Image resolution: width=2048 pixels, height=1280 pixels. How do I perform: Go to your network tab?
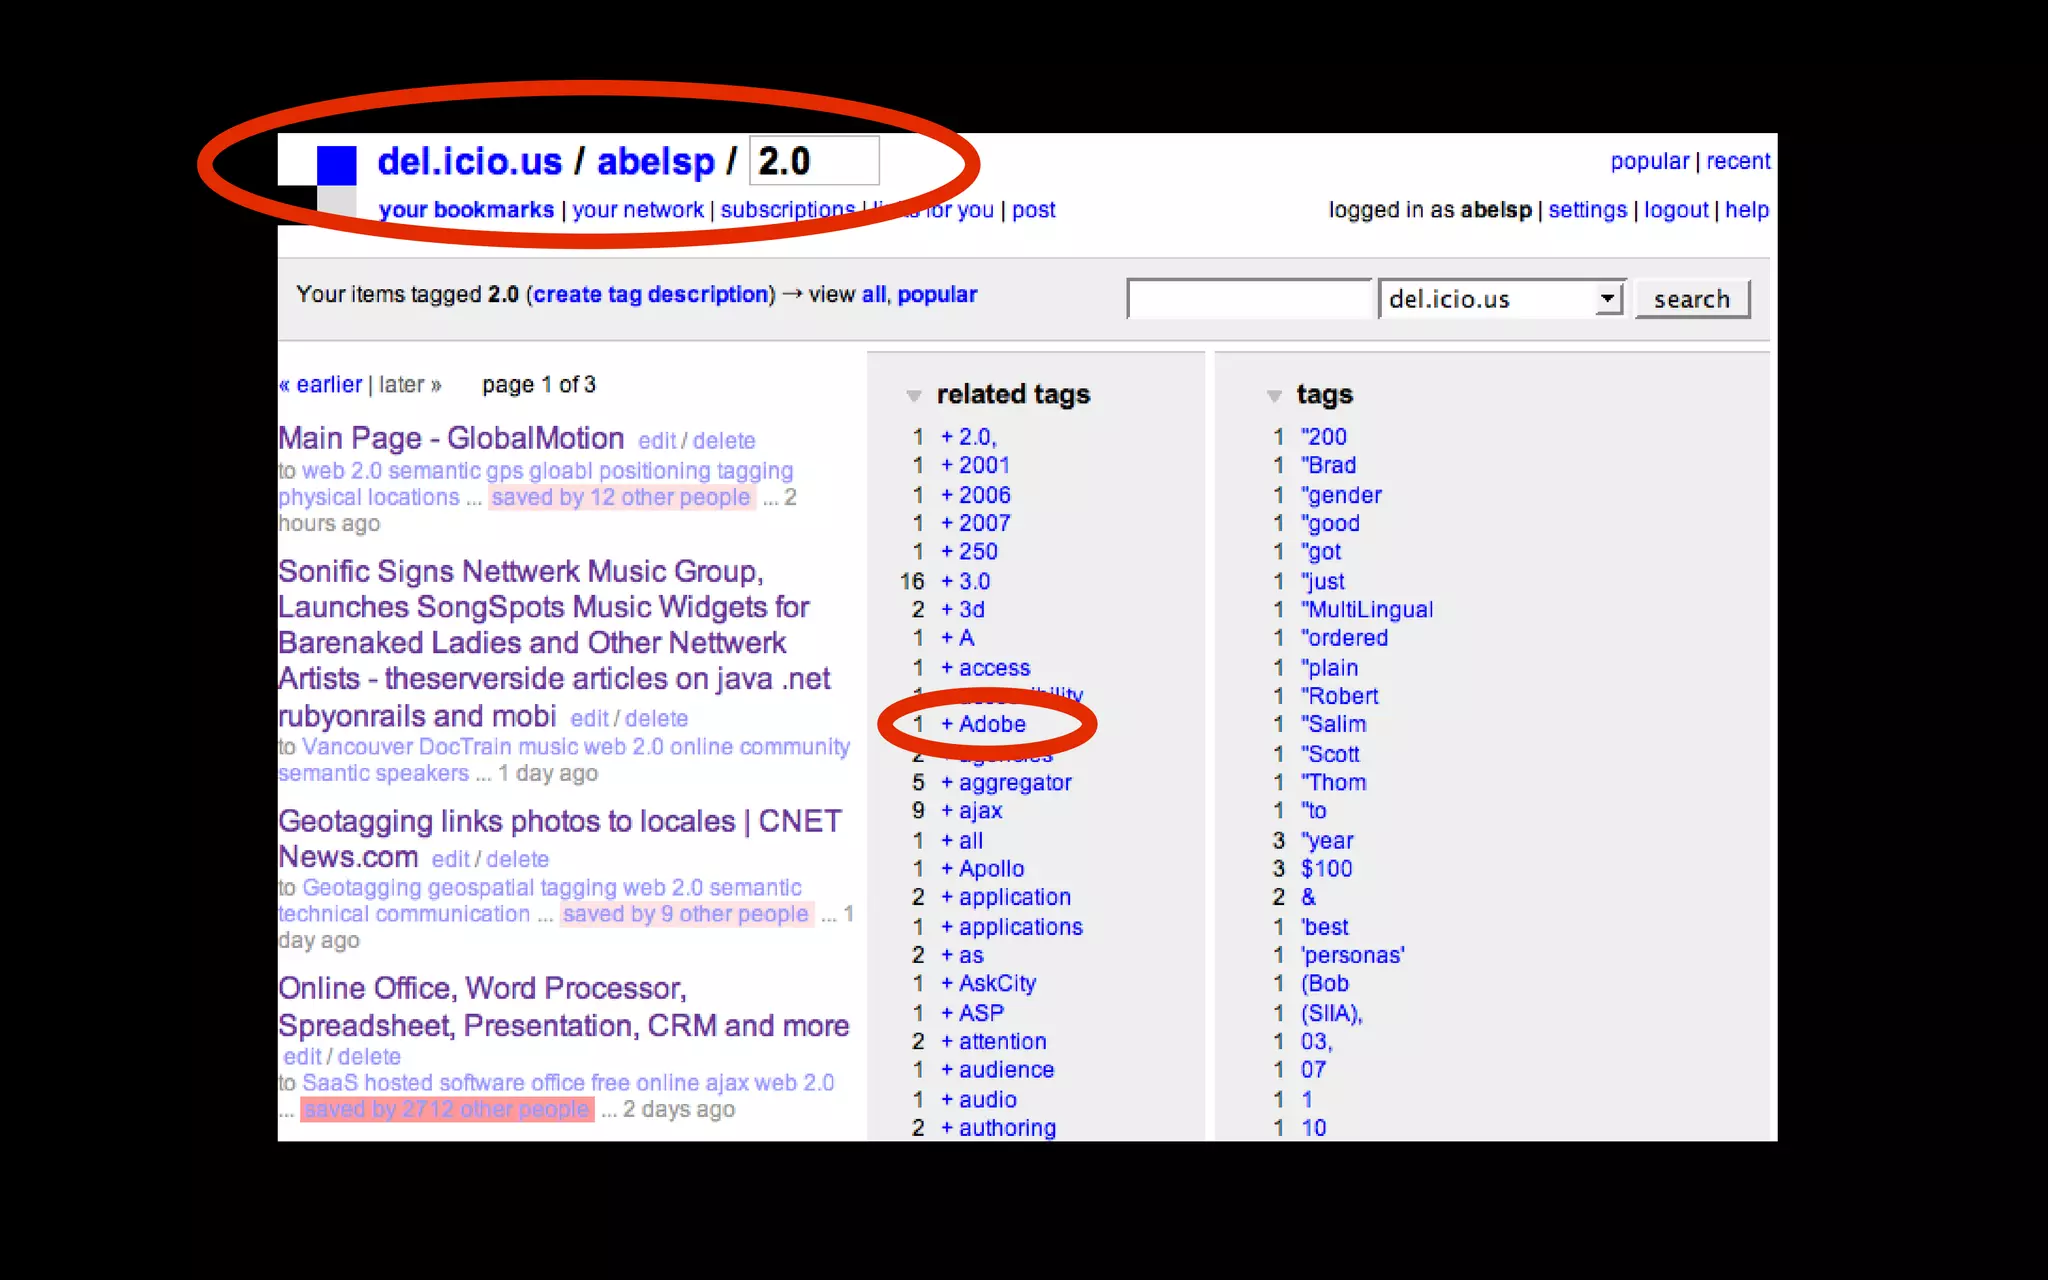coord(637,210)
